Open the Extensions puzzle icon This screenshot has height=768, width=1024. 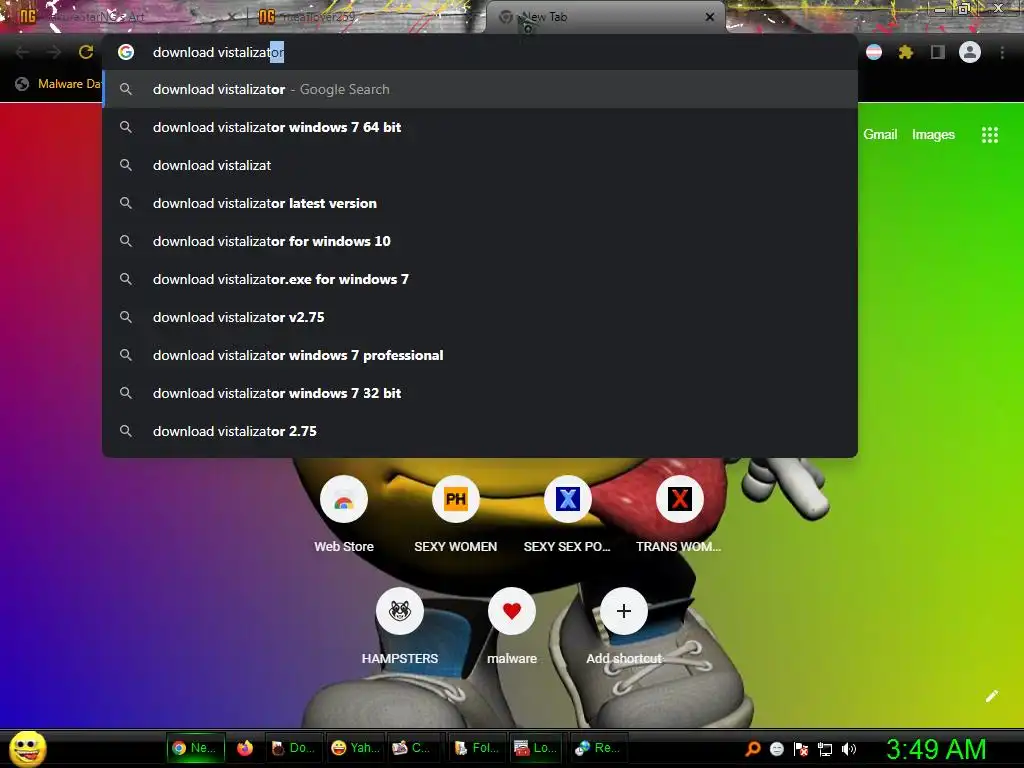tap(905, 52)
